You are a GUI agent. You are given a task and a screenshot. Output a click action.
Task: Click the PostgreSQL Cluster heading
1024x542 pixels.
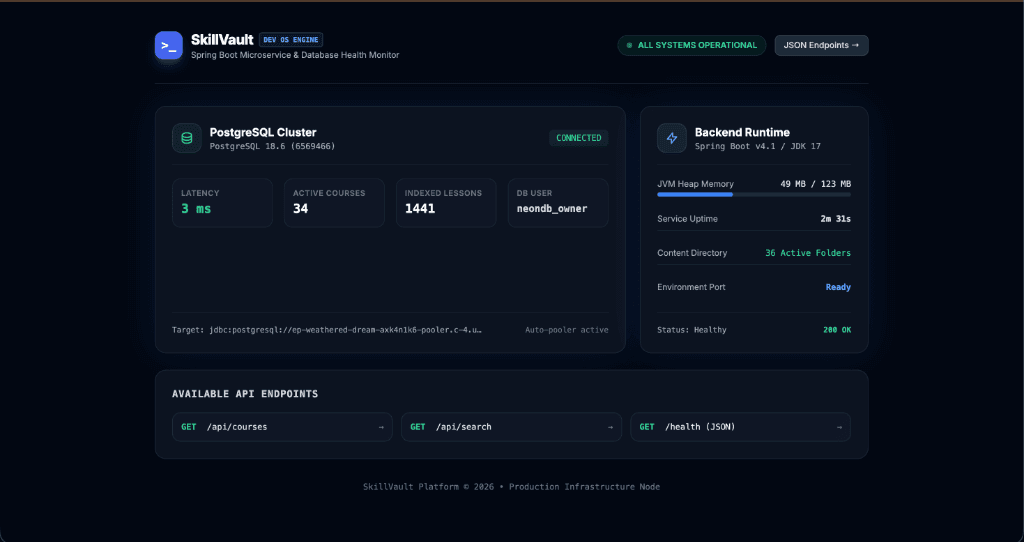pyautogui.click(x=263, y=132)
